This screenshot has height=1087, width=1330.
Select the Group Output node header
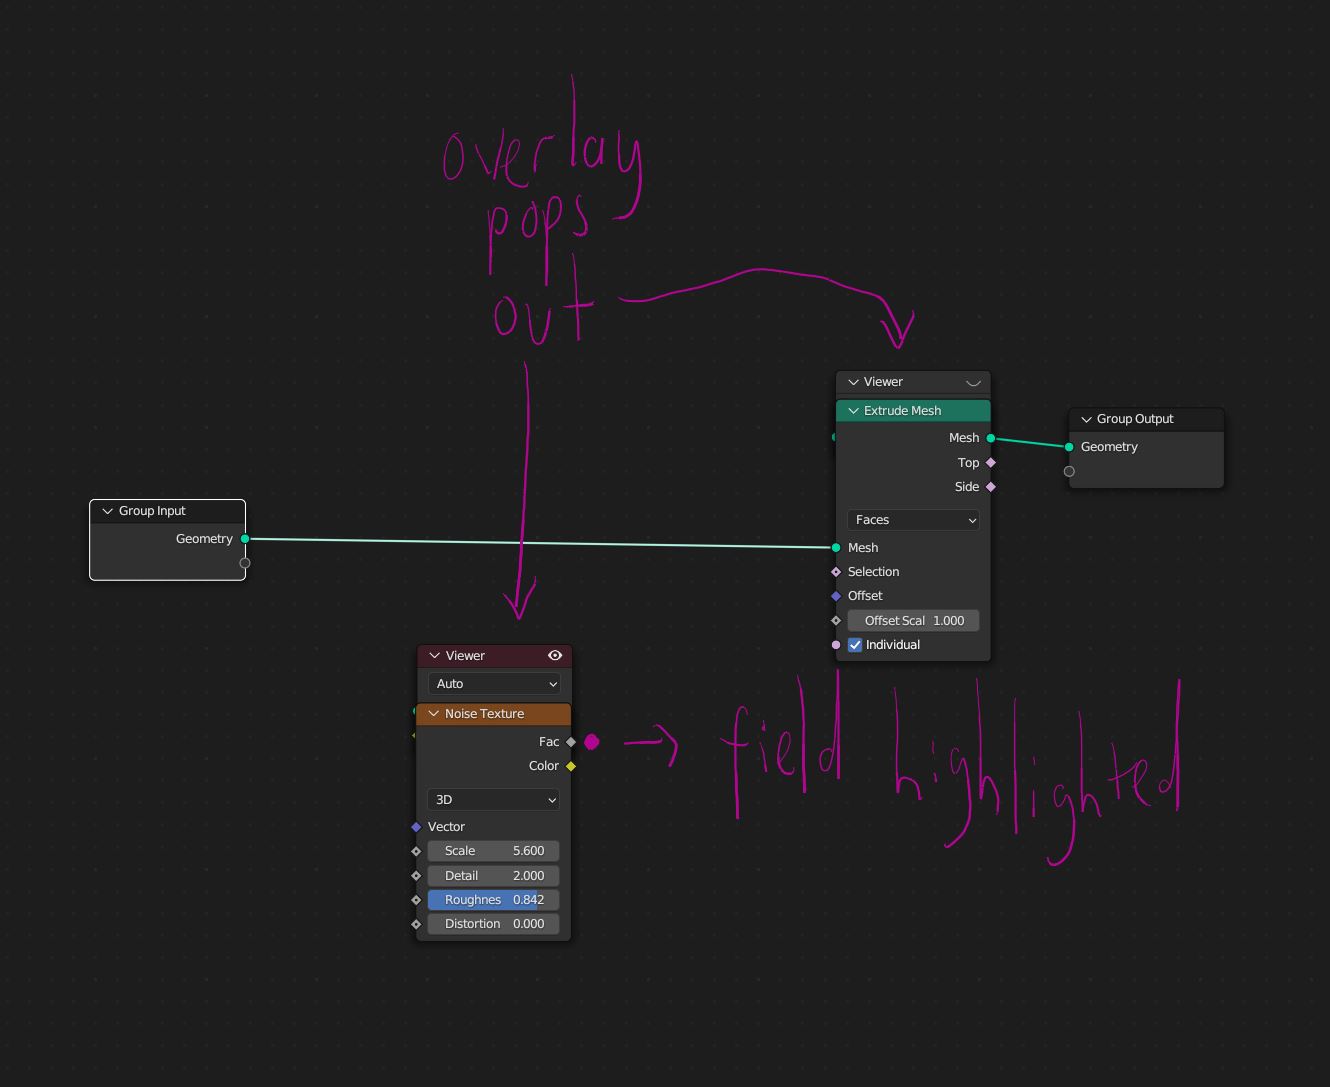(x=1146, y=420)
